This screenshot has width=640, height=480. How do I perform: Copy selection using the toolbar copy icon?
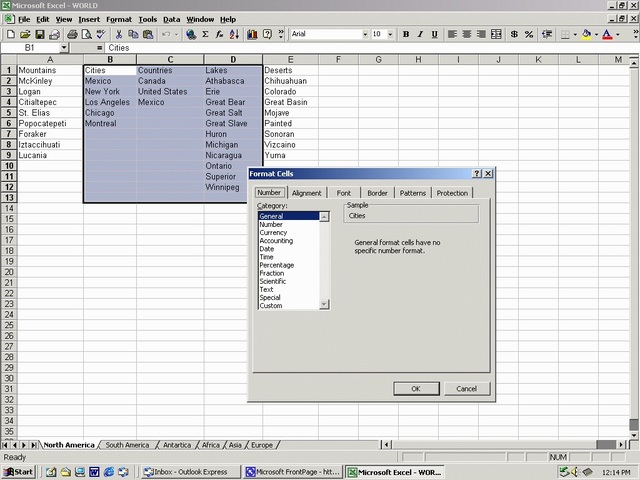133,34
